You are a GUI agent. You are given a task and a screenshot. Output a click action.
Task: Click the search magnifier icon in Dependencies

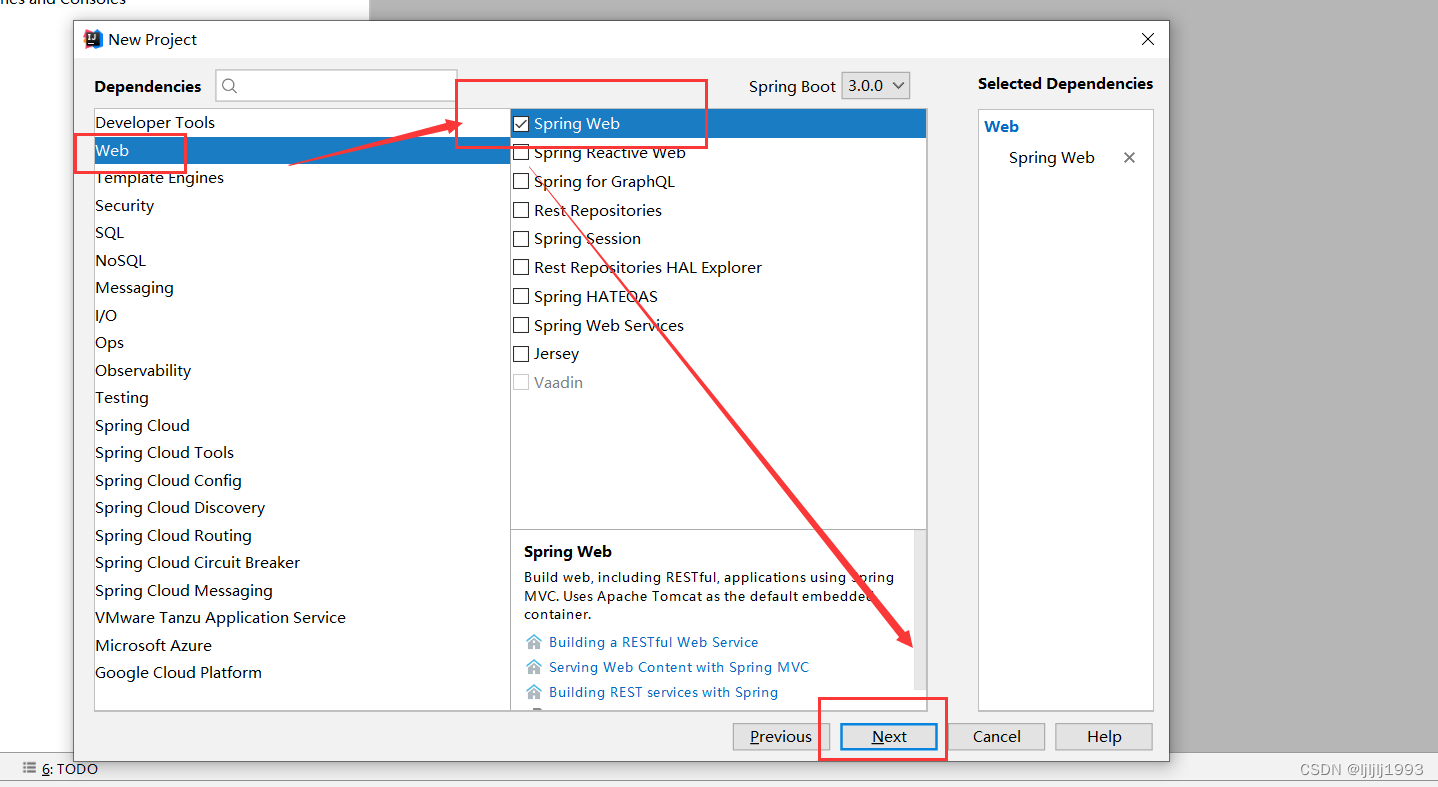230,86
